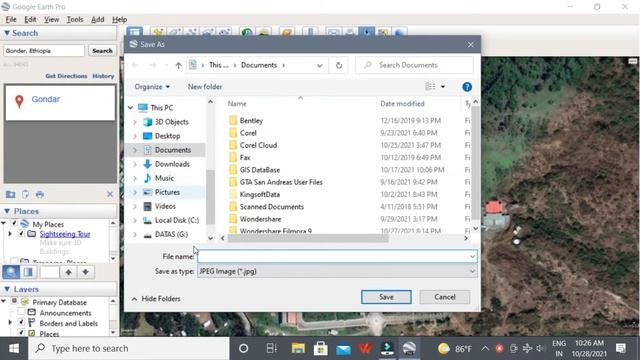The width and height of the screenshot is (640, 360).
Task: Click the Back arrow in Save As dialog
Action: point(136,65)
